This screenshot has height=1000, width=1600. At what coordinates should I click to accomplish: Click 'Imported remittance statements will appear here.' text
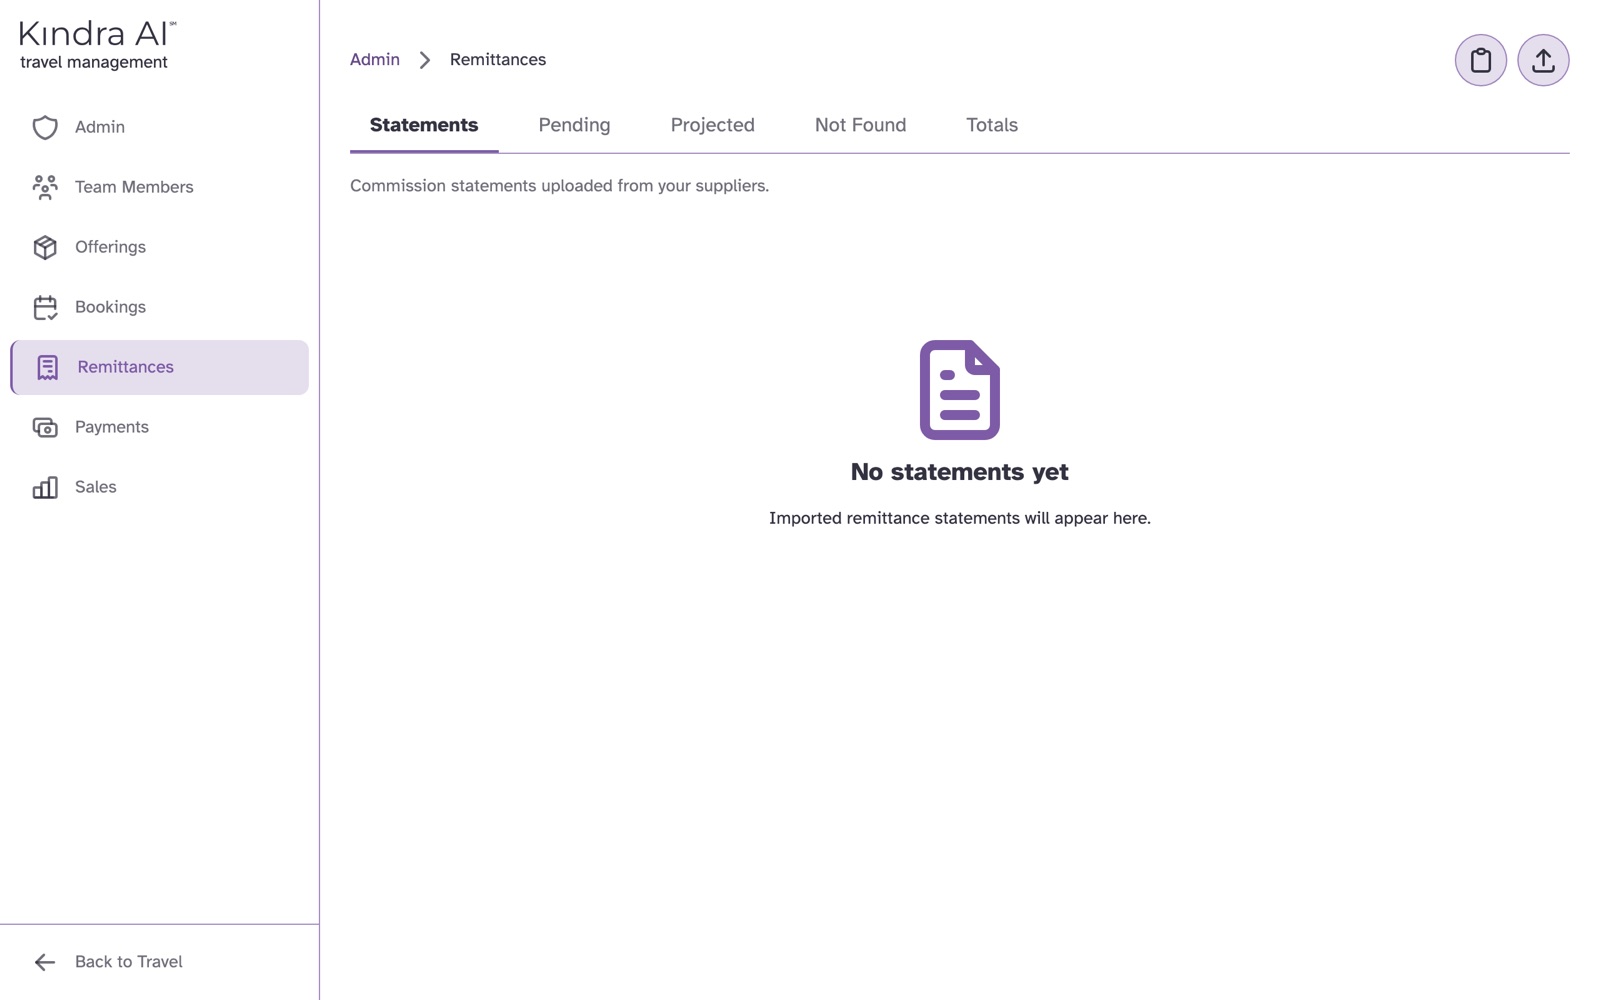coord(960,518)
